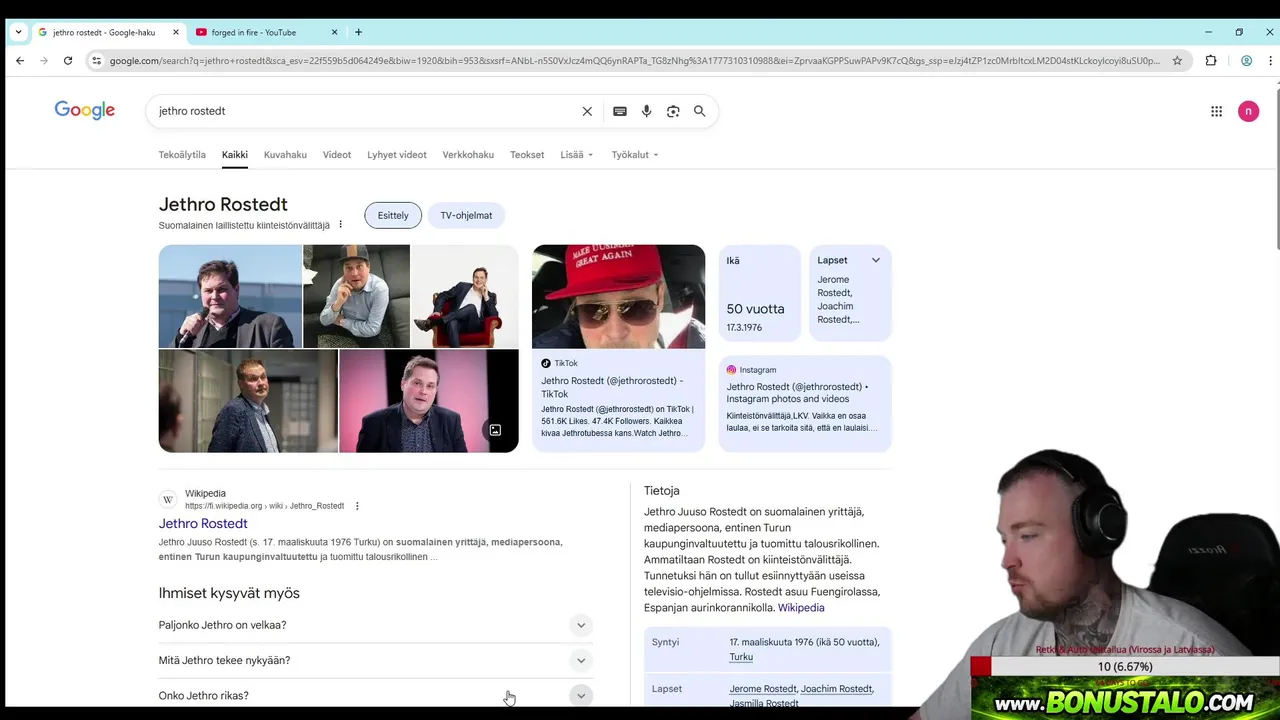
Task: Open the photo with pink background
Action: tap(429, 401)
